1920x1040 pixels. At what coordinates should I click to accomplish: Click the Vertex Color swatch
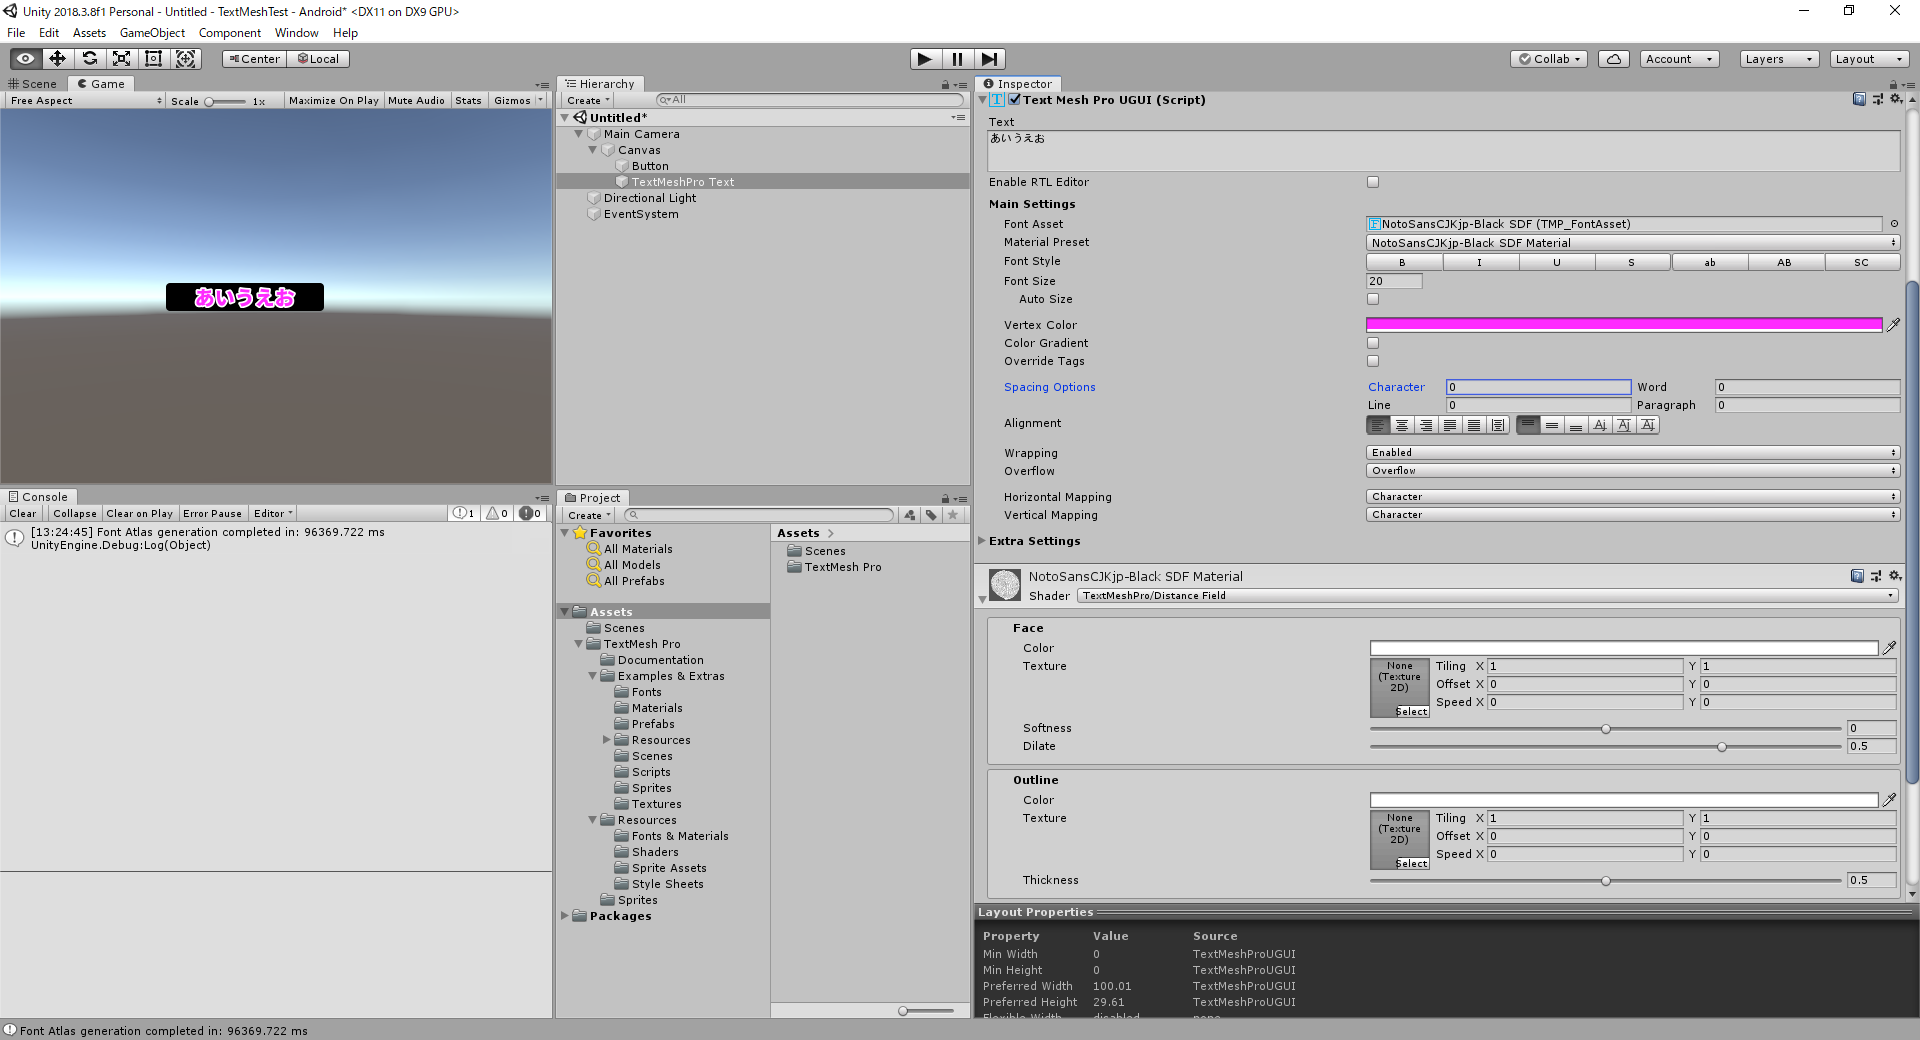pos(1624,324)
